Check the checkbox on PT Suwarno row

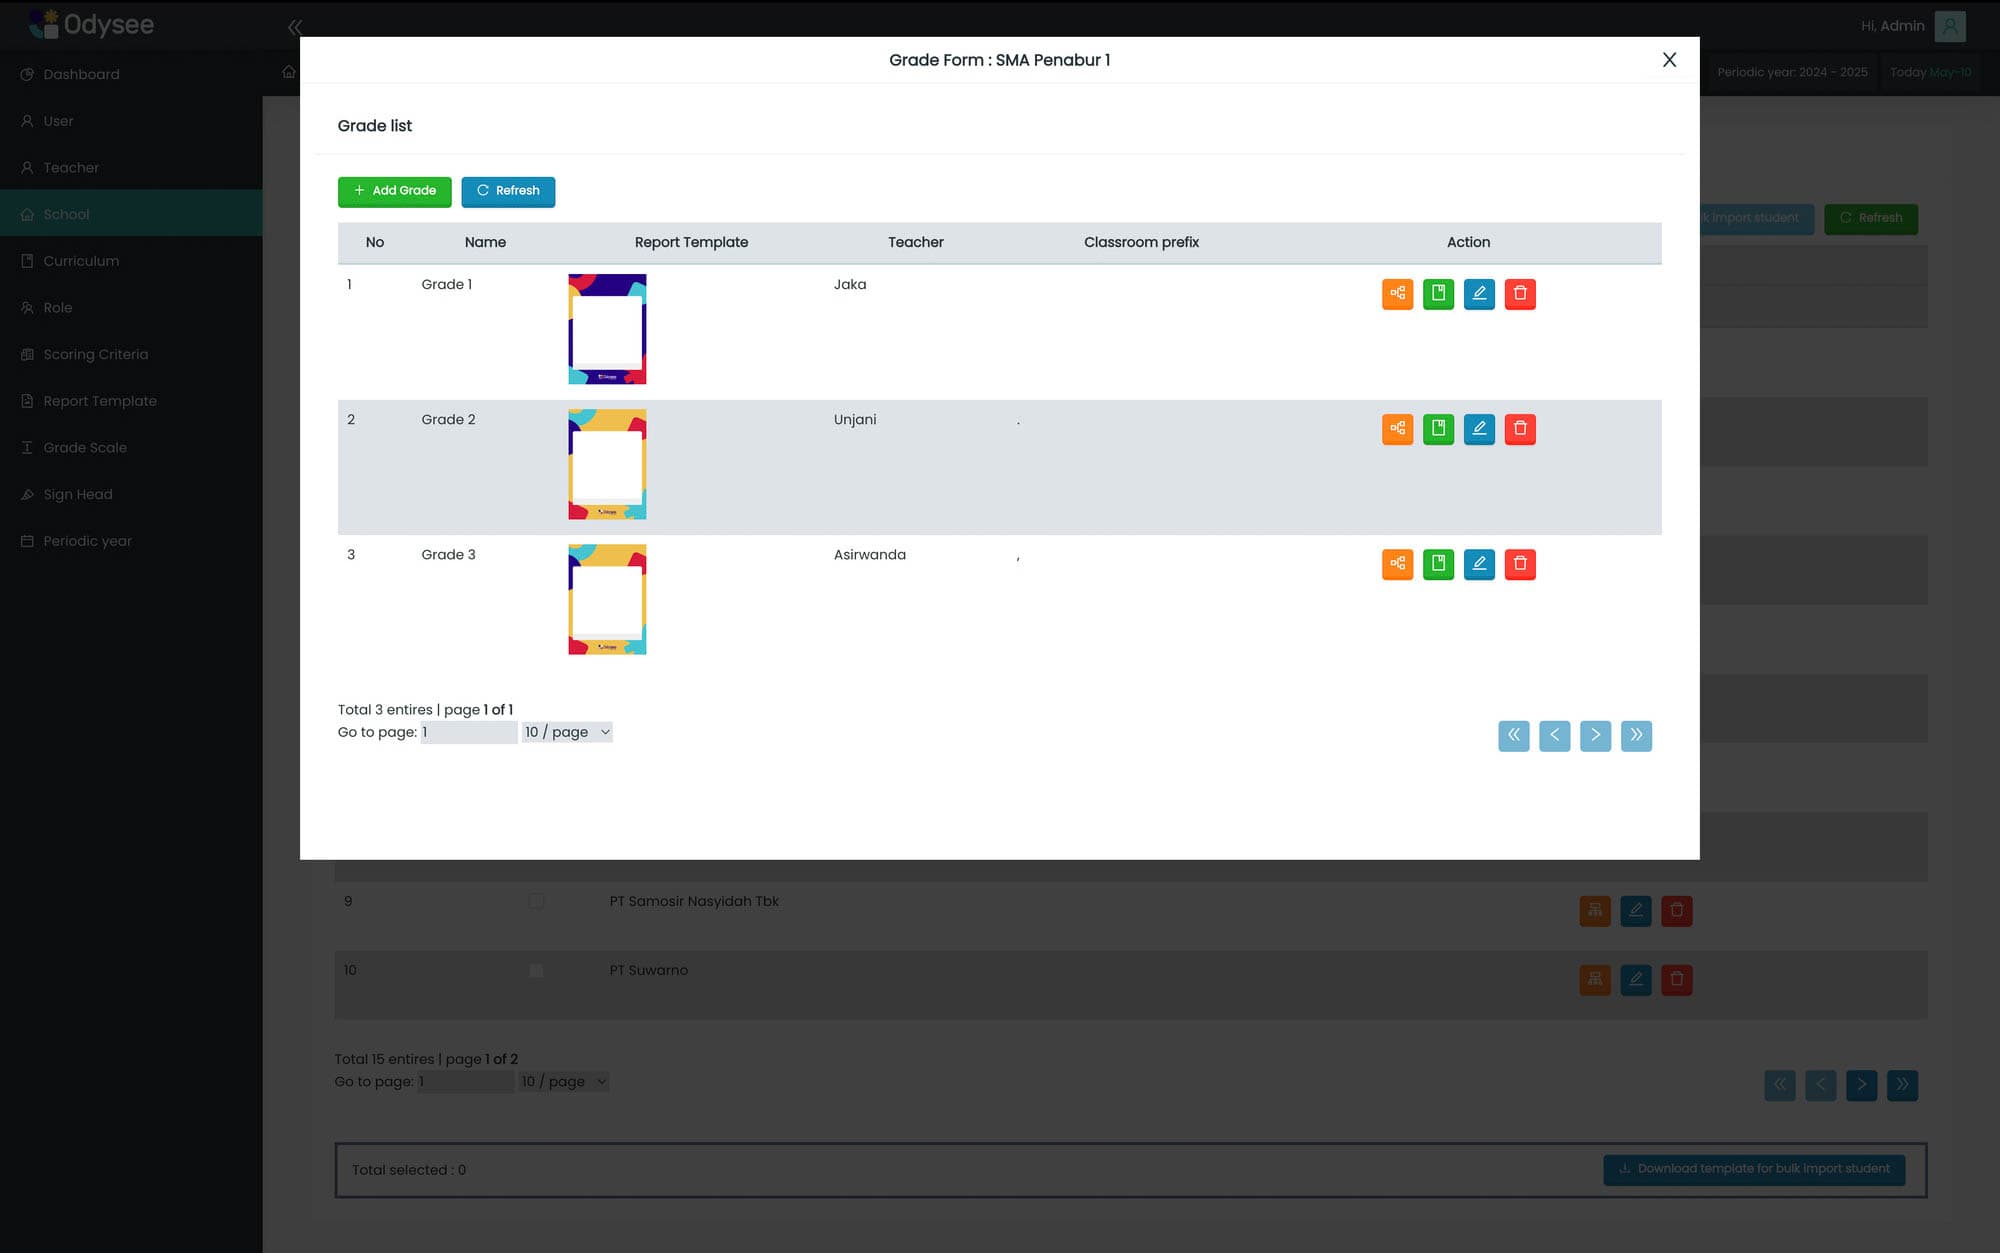(536, 969)
